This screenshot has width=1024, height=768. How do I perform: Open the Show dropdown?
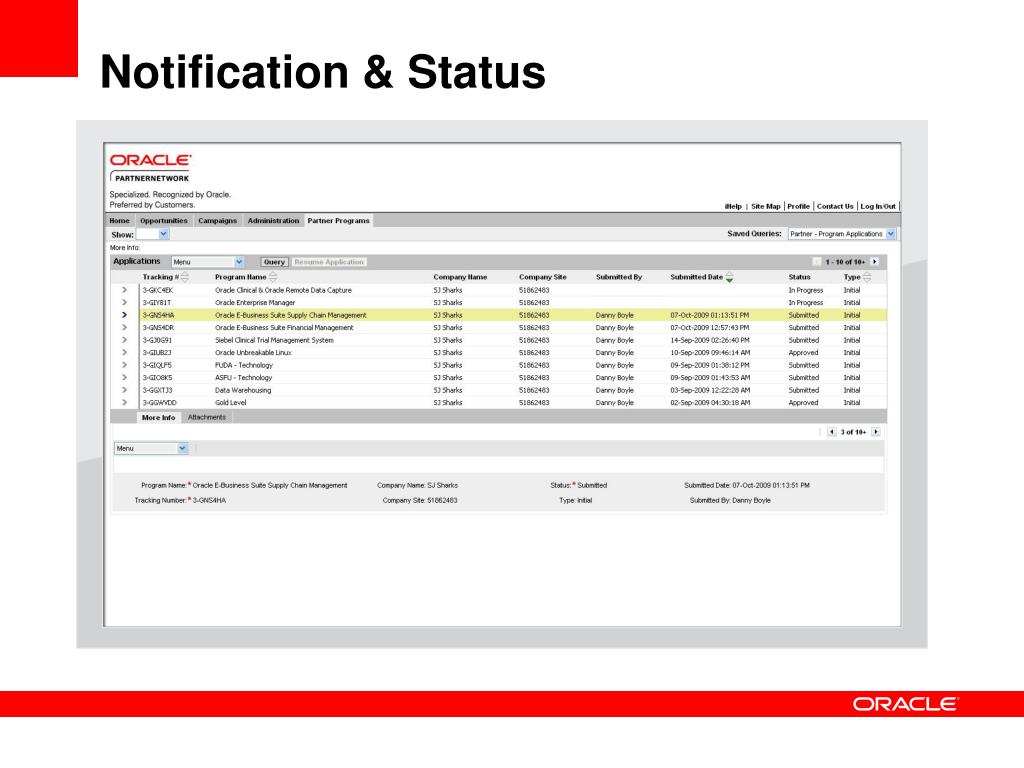(x=152, y=234)
